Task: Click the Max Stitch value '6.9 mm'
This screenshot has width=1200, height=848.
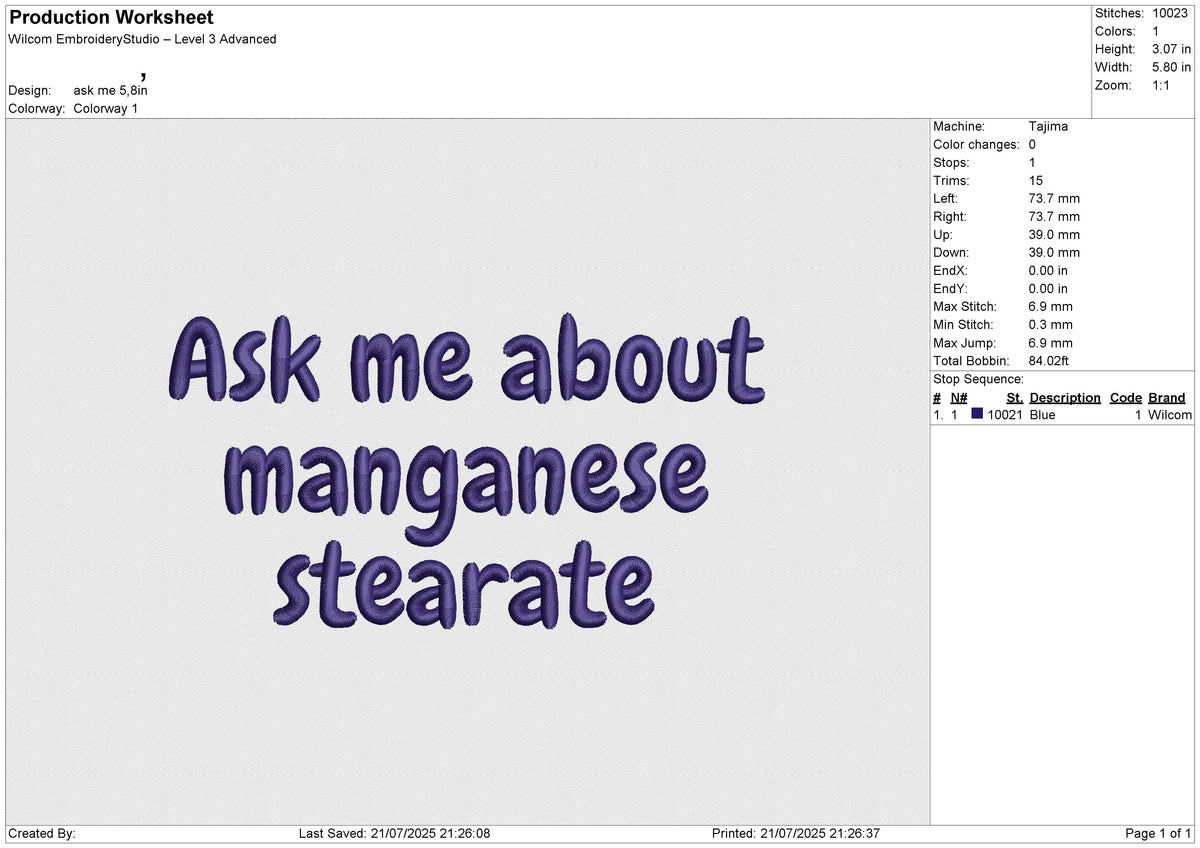Action: (1050, 306)
